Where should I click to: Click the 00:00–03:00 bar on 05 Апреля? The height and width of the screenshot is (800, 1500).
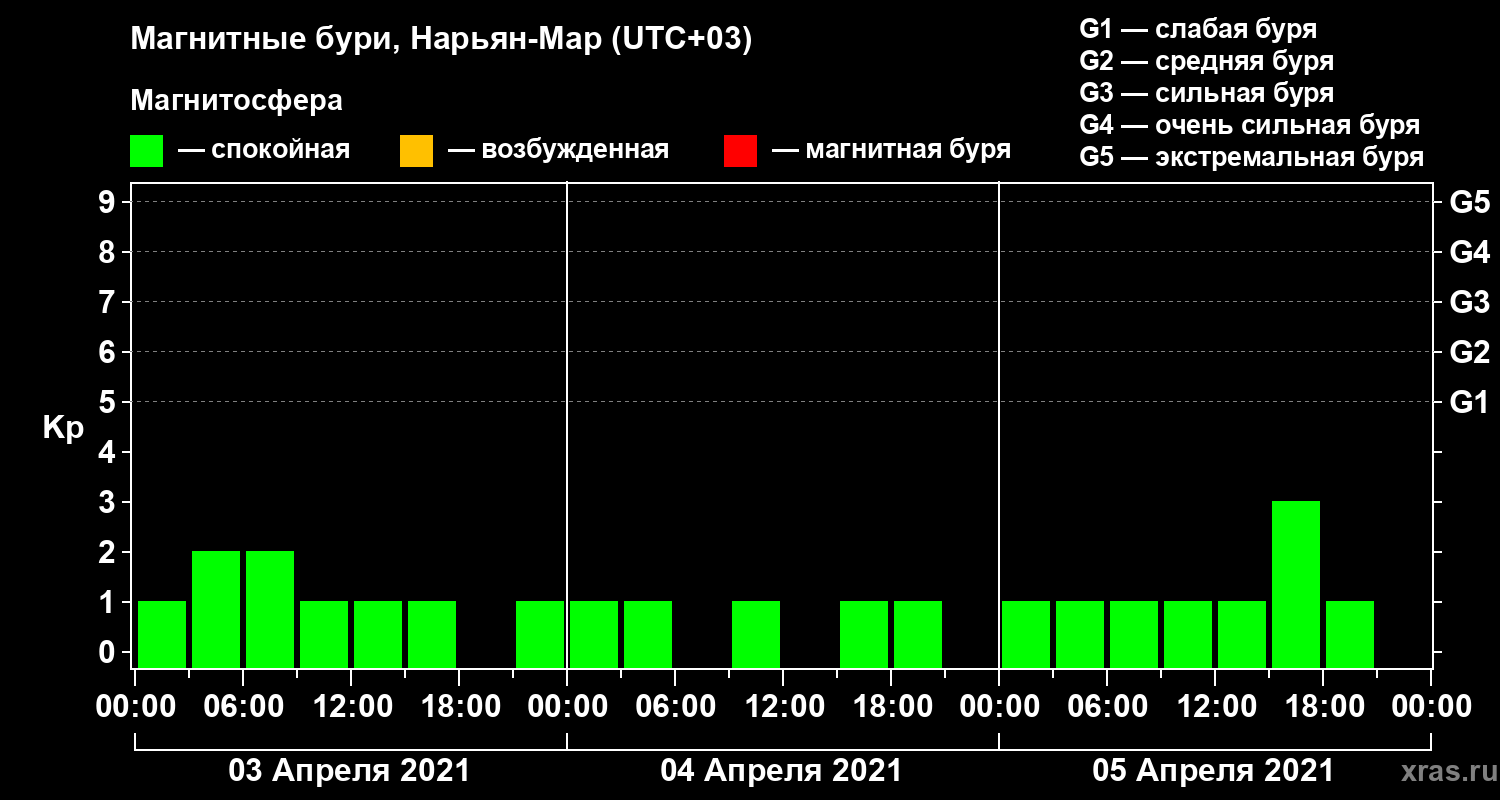(x=1026, y=634)
